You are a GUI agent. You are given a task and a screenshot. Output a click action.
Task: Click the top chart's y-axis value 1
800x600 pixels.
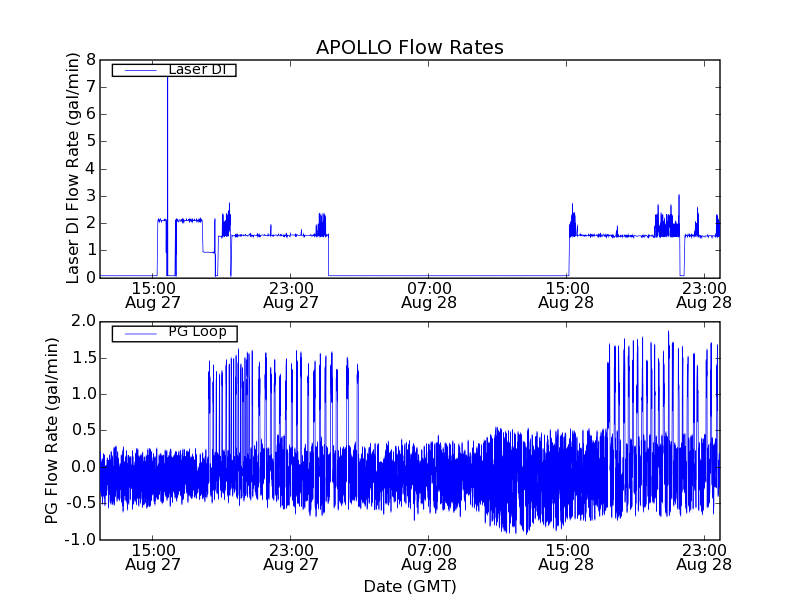91,250
